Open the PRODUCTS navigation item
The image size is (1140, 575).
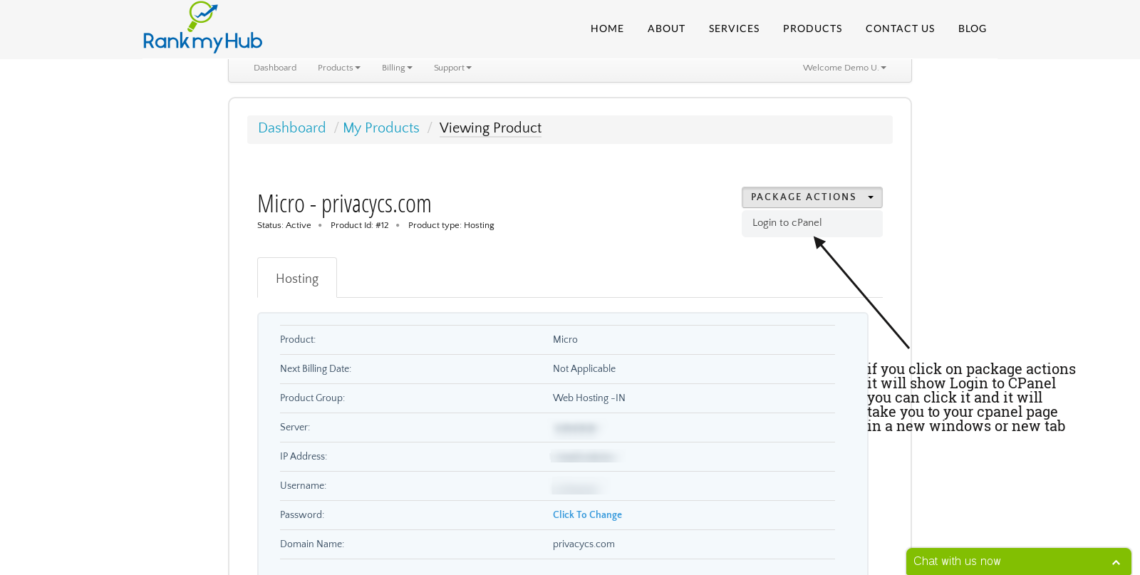point(812,29)
